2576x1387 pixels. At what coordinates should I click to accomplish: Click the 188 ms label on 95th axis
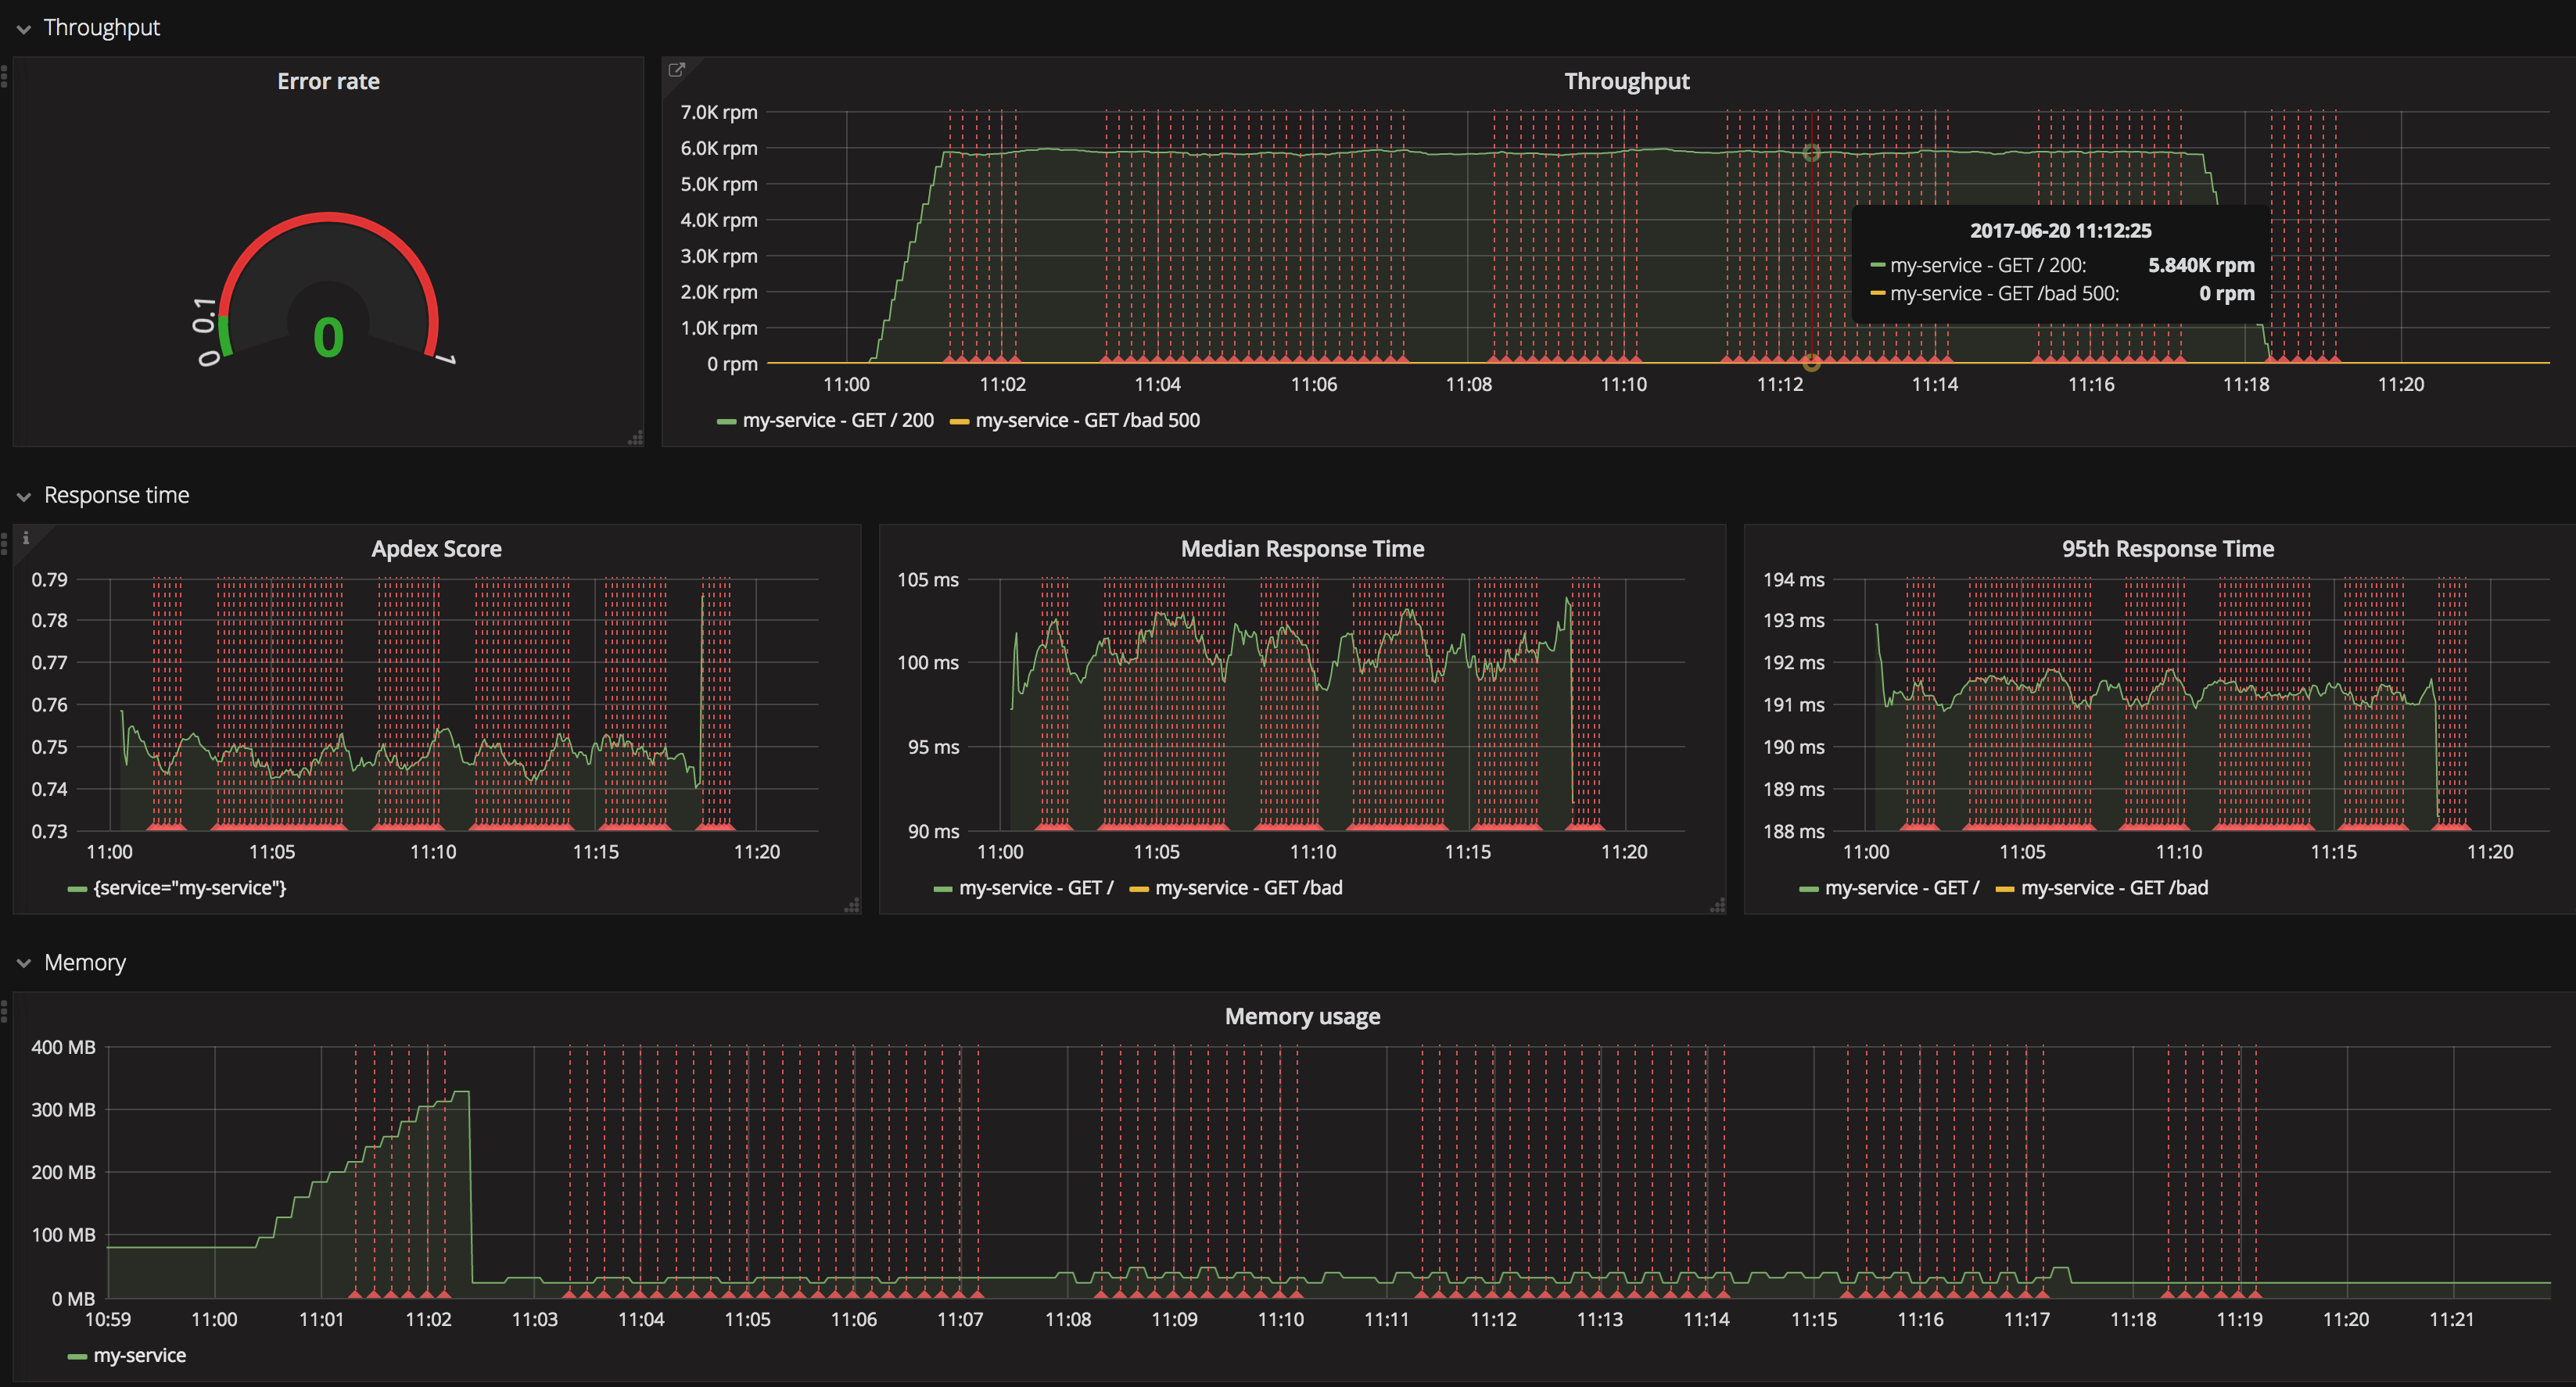point(1794,831)
